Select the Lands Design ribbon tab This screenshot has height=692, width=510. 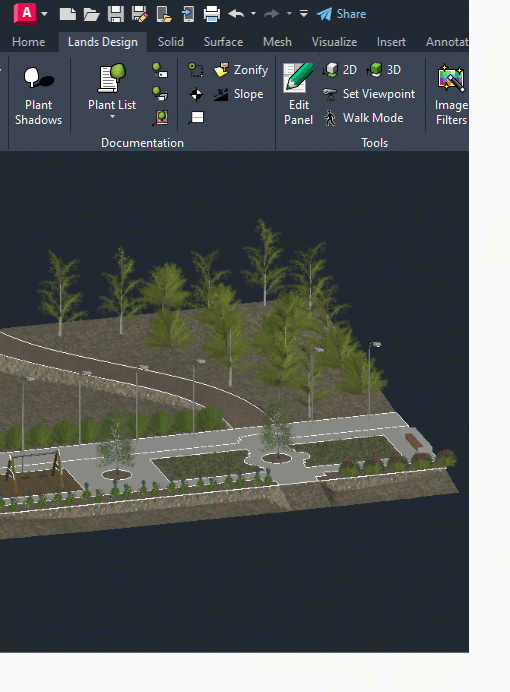coord(103,42)
